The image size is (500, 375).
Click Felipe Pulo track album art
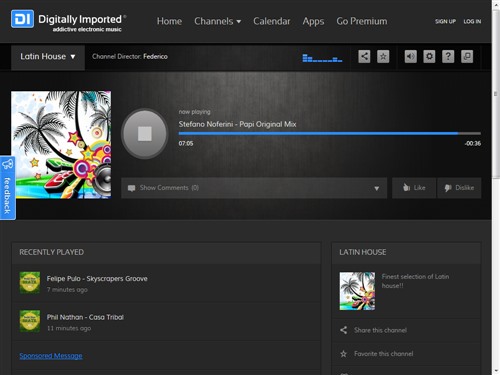tap(30, 282)
